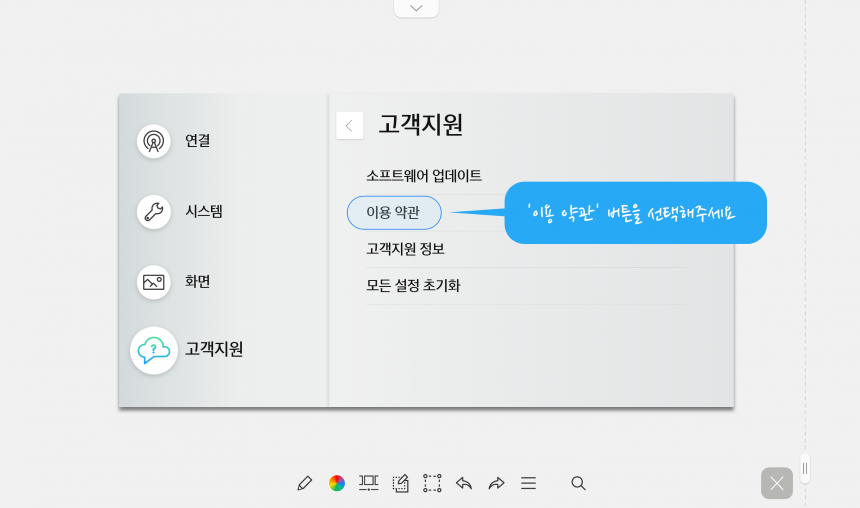Select the 고객지원 sidebar label
The height and width of the screenshot is (508, 860).
pos(214,349)
